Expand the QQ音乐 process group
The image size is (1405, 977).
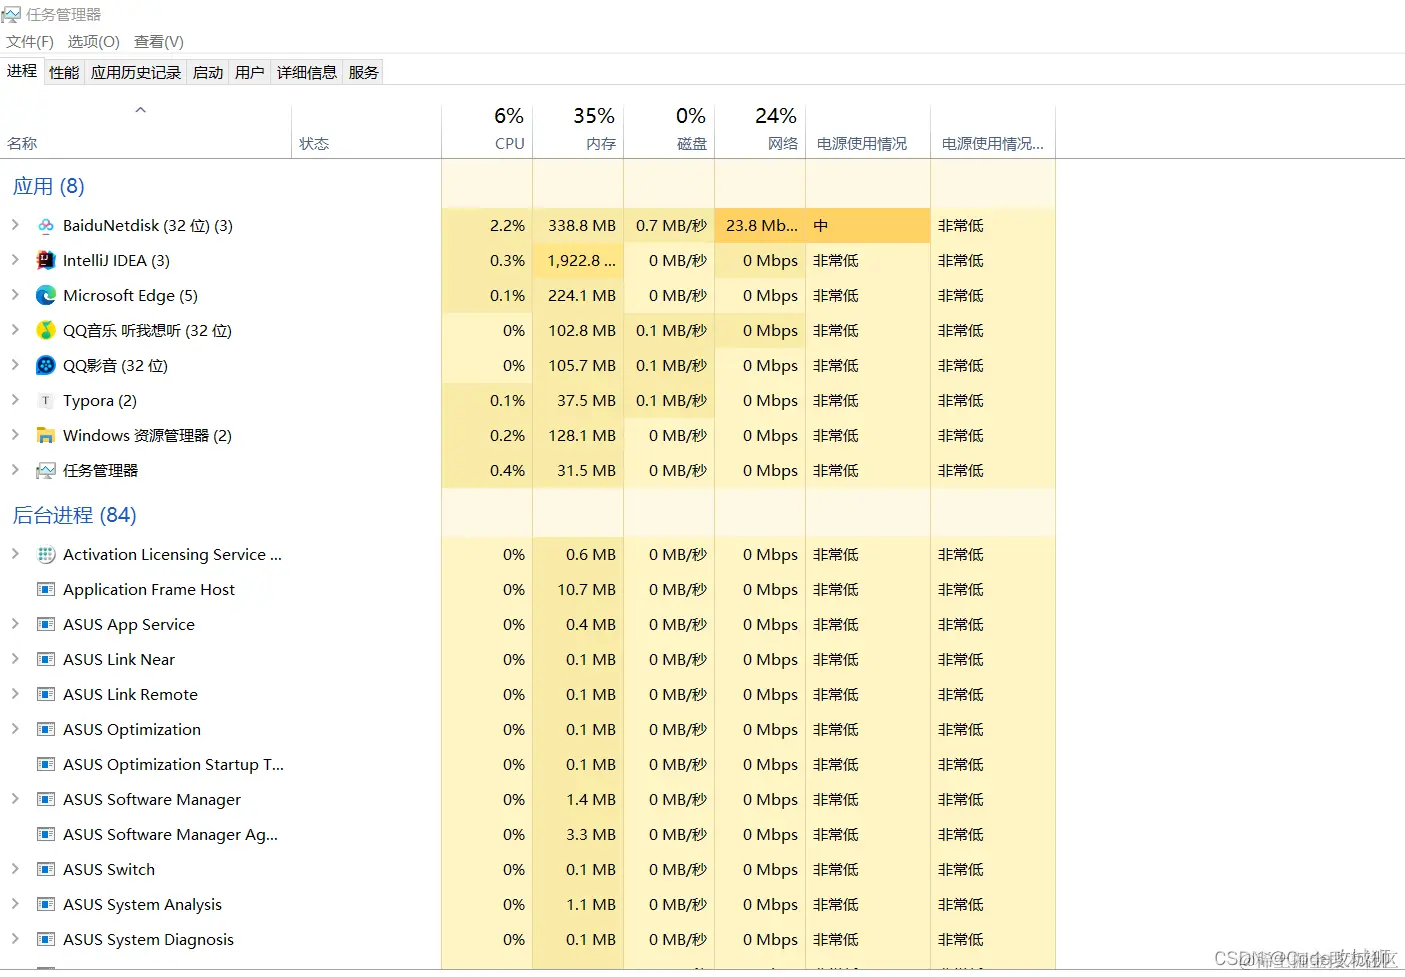pos(15,330)
